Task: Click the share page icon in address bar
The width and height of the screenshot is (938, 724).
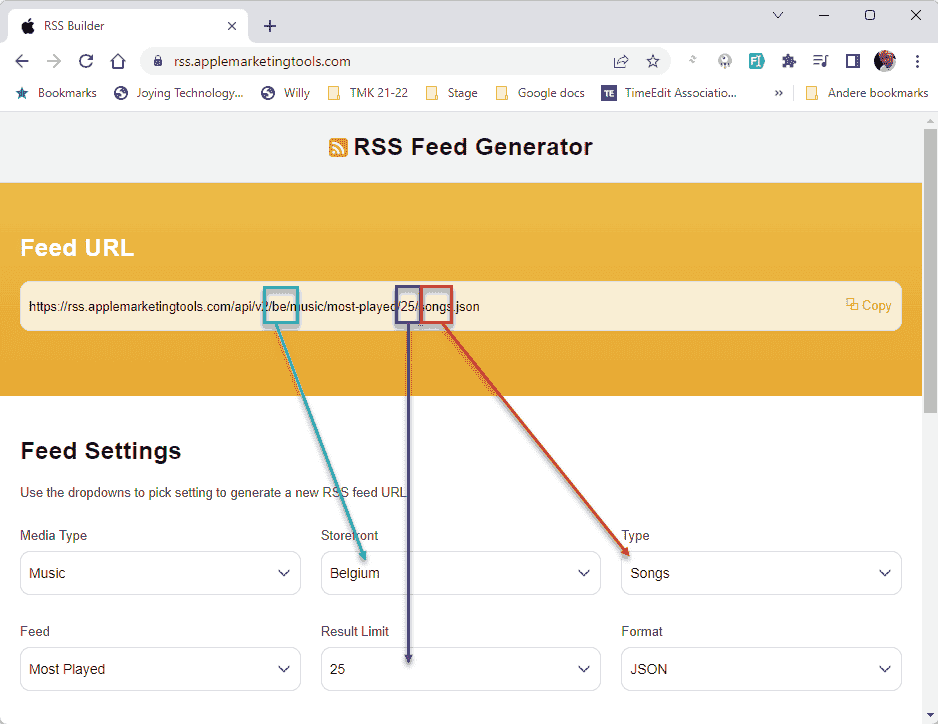Action: click(621, 61)
